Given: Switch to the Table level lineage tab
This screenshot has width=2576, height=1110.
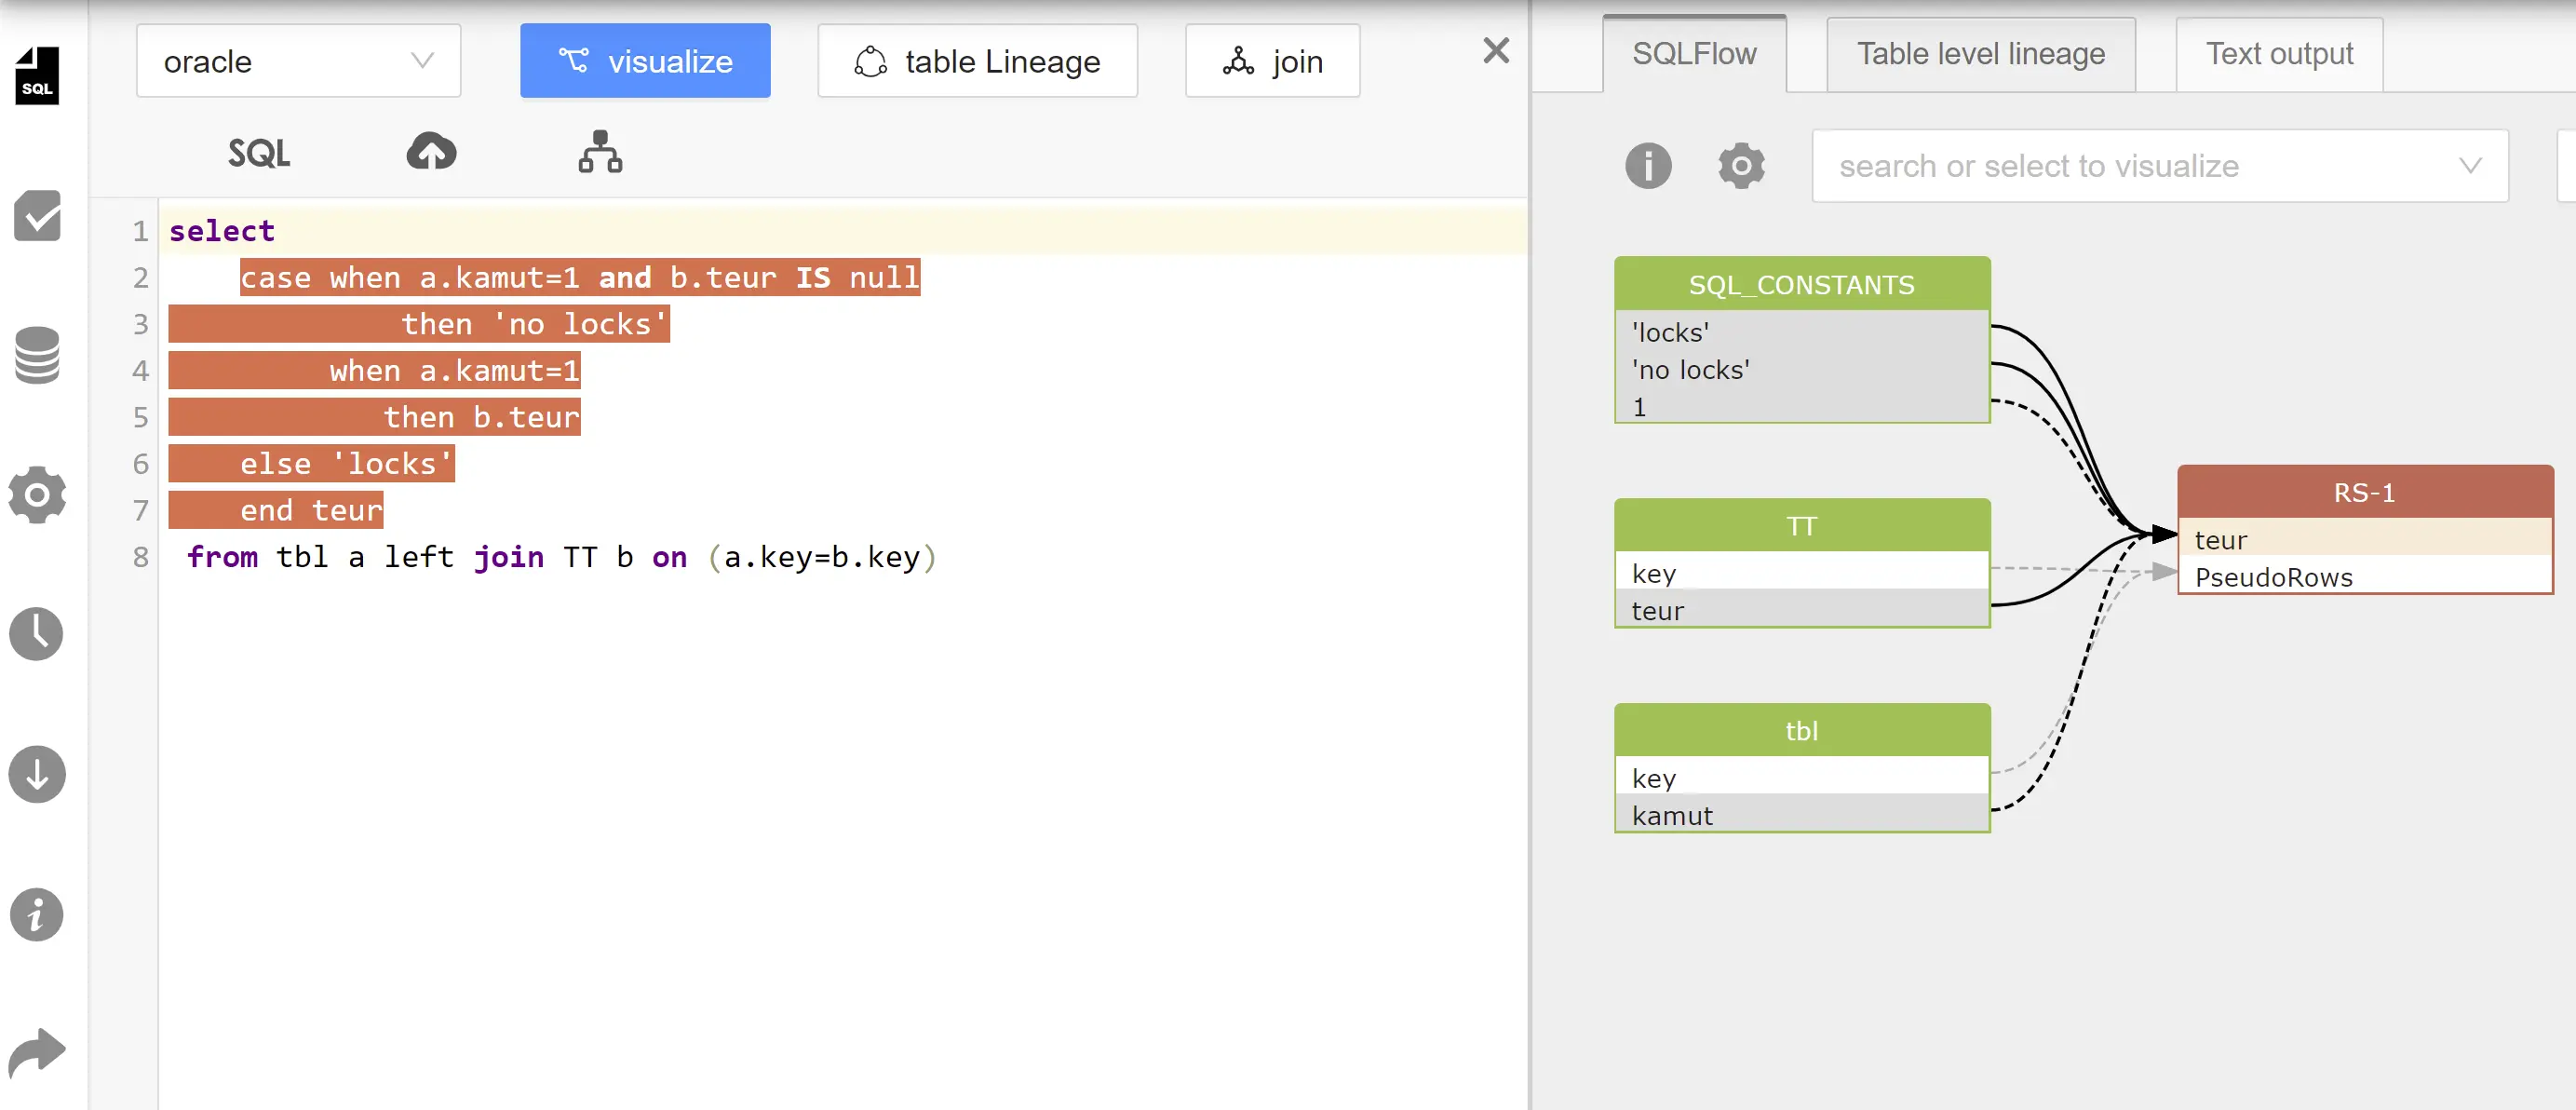Looking at the screenshot, I should tap(1980, 54).
